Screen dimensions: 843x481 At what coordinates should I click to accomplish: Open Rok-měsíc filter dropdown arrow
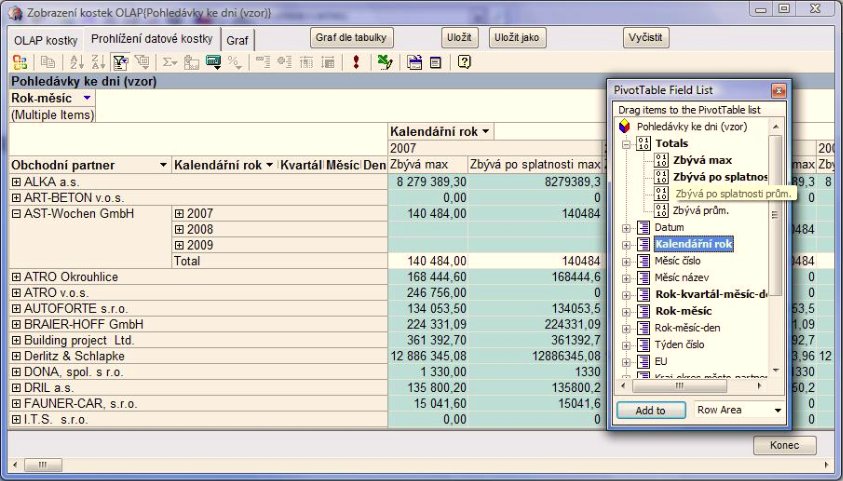[x=87, y=98]
